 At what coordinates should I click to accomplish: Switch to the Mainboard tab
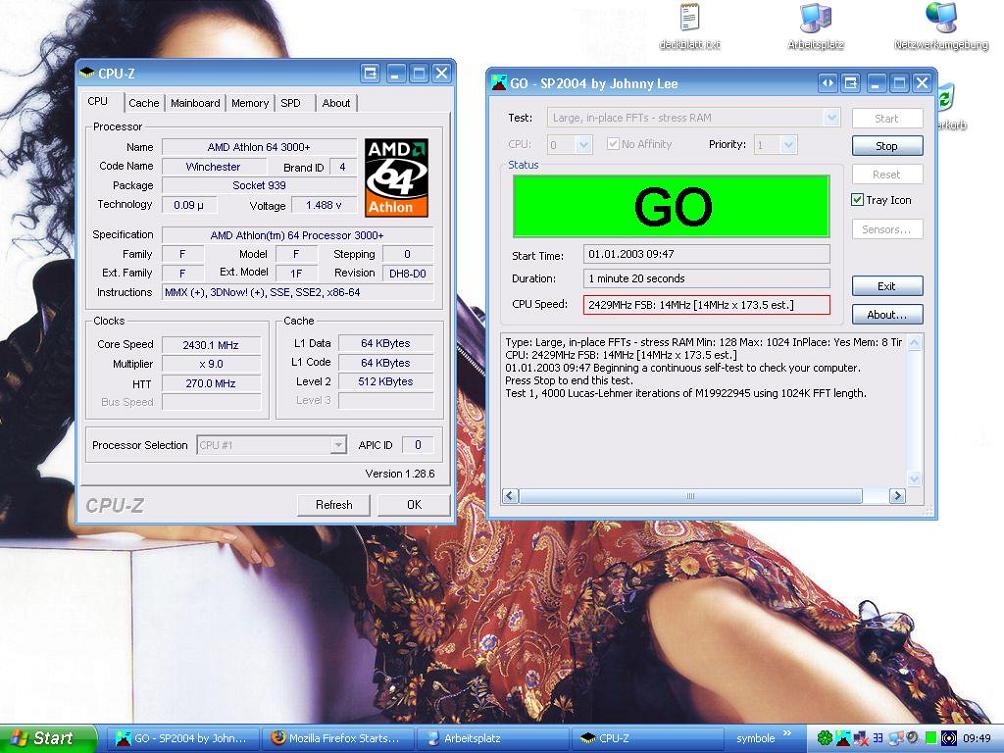[195, 103]
